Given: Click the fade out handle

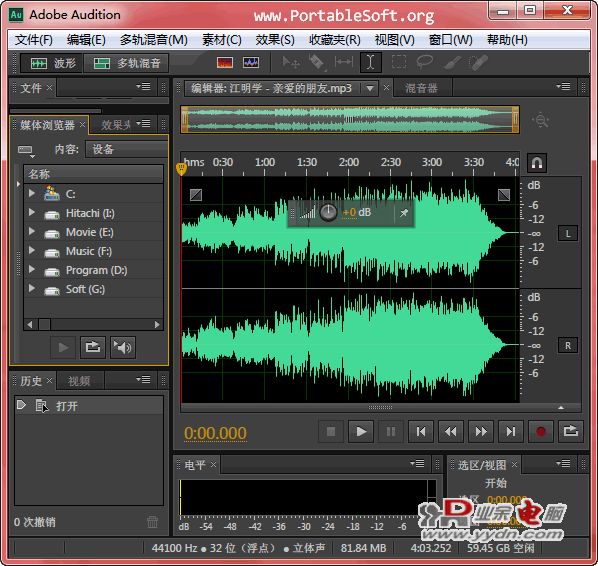Looking at the screenshot, I should [504, 195].
